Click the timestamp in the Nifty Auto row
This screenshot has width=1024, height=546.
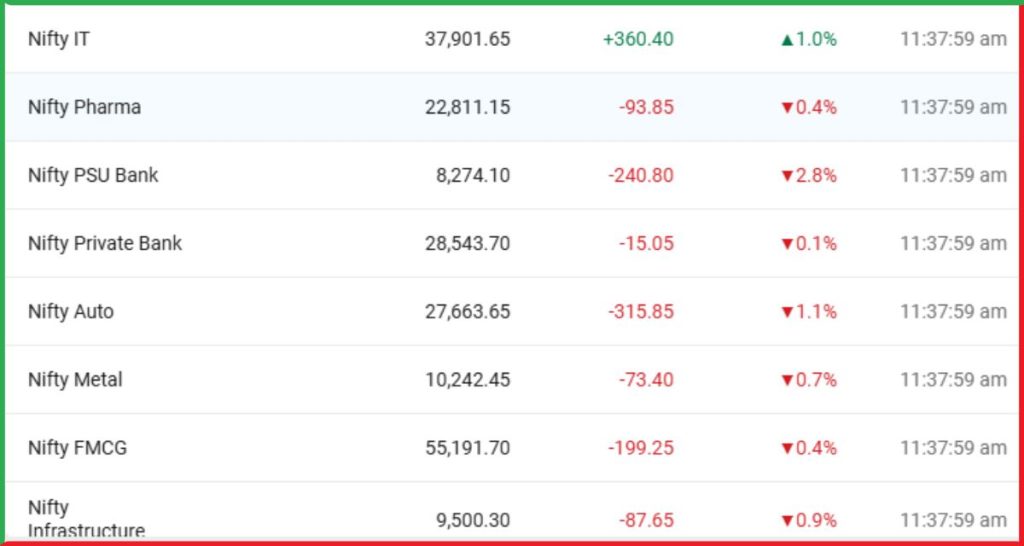click(x=953, y=311)
